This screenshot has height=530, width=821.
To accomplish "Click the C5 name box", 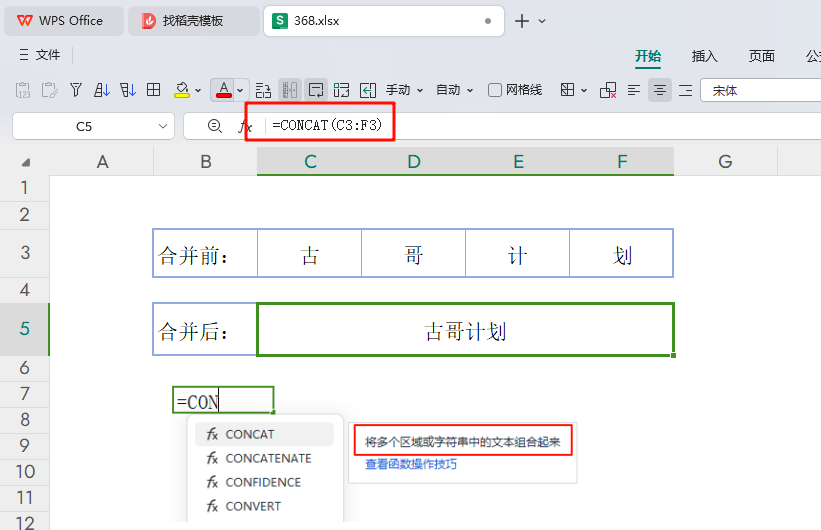I will 84,126.
